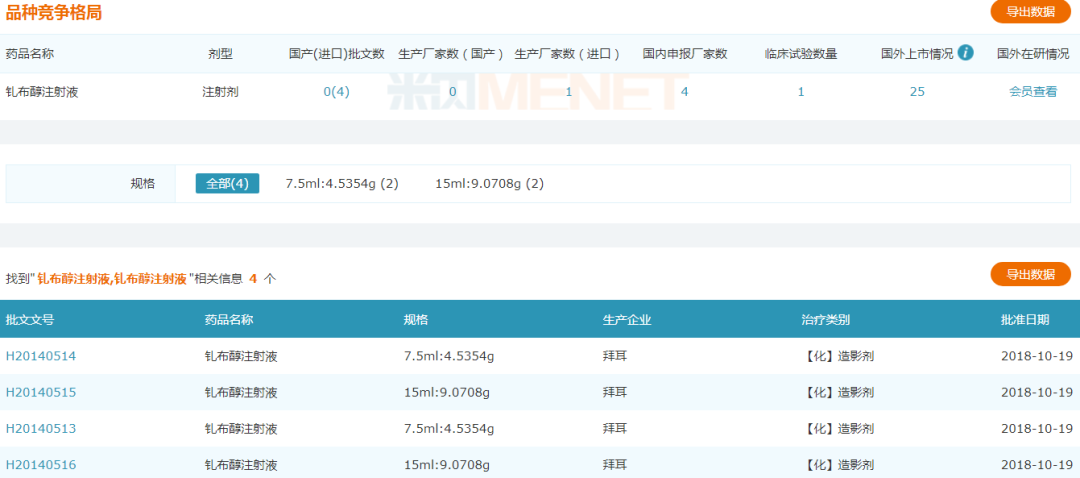1080x478 pixels.
Task: Click the 国外在研情况 column header
Action: [1033, 54]
